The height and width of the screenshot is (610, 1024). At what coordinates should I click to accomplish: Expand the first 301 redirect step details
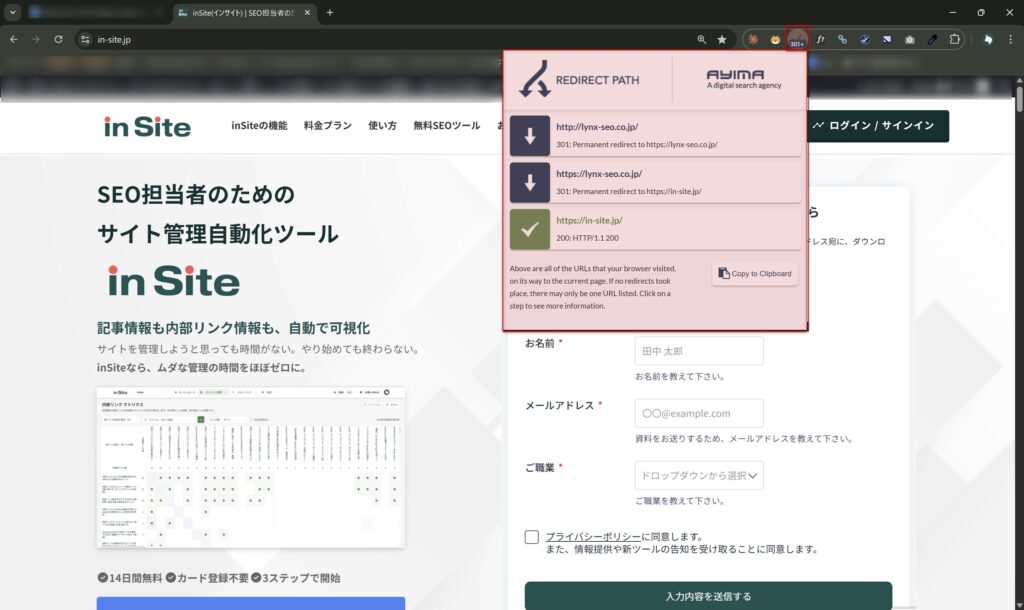pyautogui.click(x=654, y=135)
